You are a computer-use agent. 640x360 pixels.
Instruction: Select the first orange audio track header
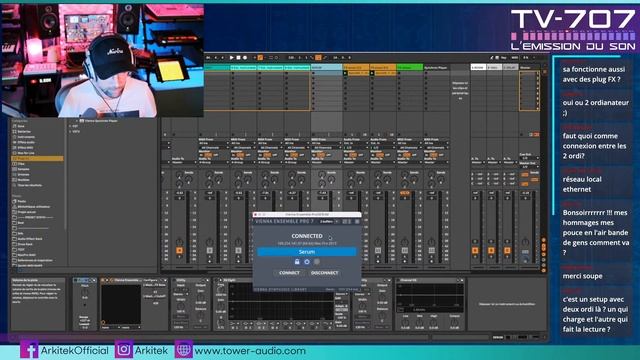[356, 67]
